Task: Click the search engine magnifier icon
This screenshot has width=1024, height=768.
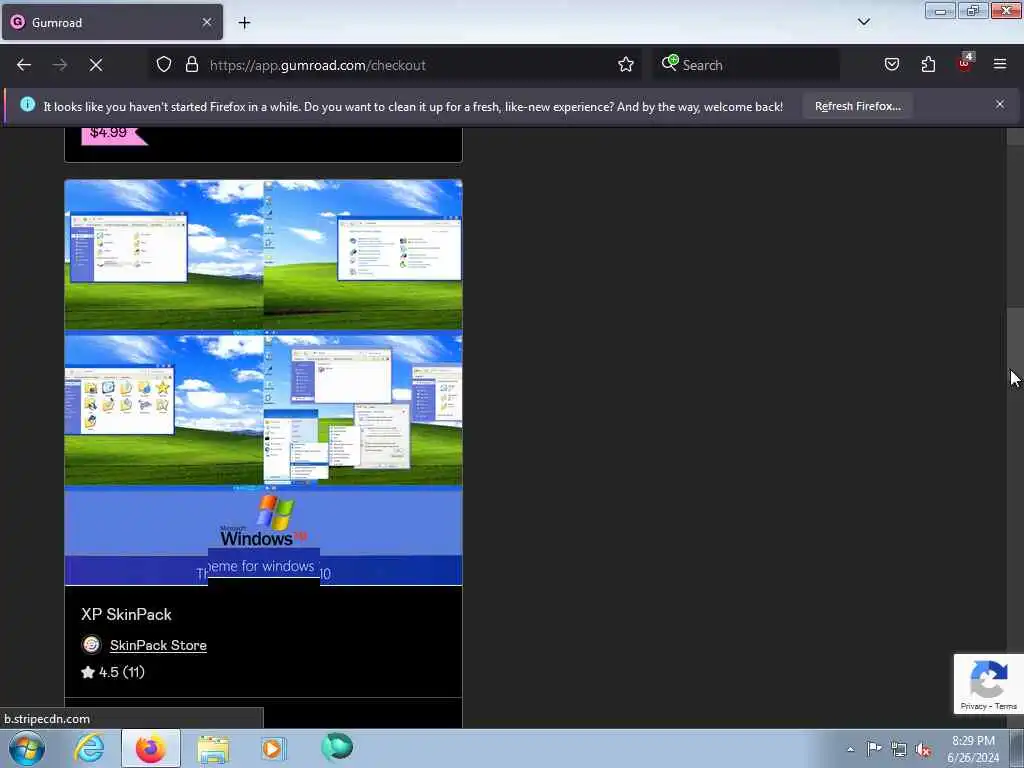Action: [669, 63]
